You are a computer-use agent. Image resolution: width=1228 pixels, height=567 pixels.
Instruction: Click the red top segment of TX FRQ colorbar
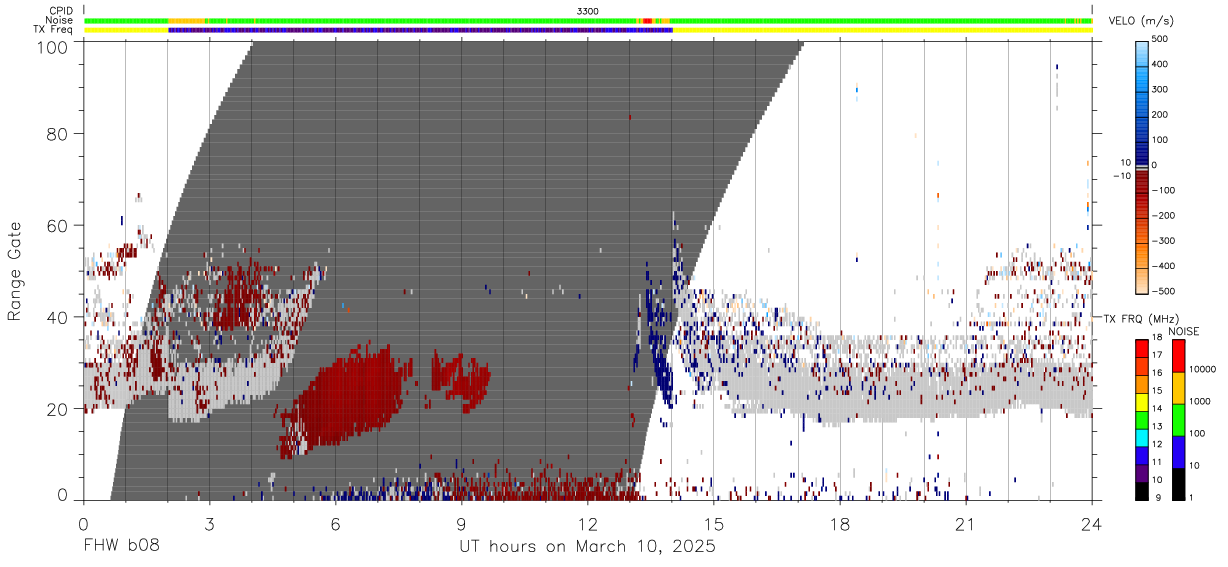tap(1142, 348)
